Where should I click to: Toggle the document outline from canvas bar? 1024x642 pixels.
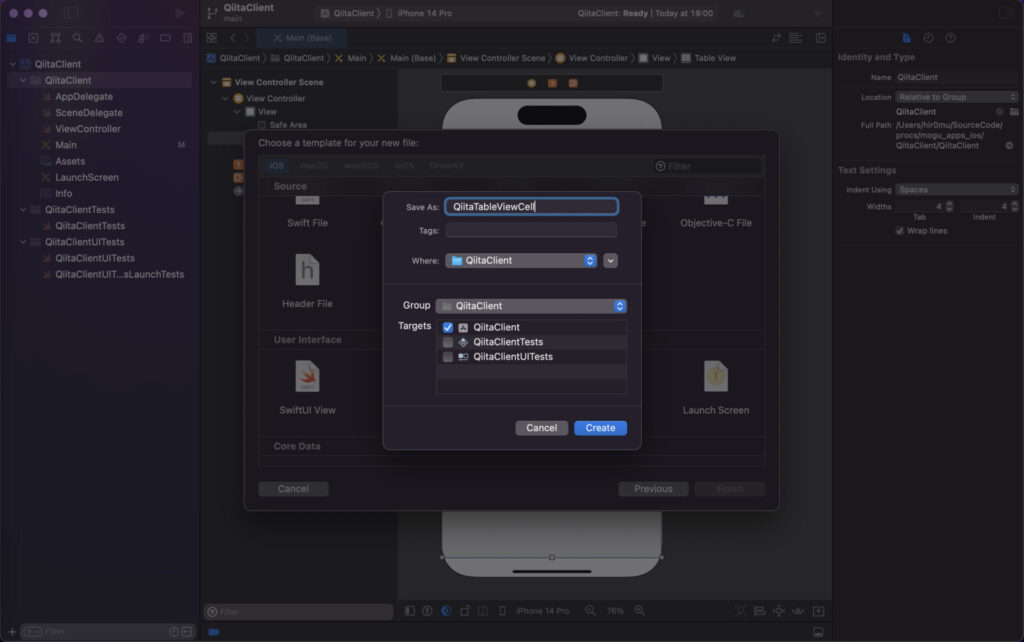(409, 611)
